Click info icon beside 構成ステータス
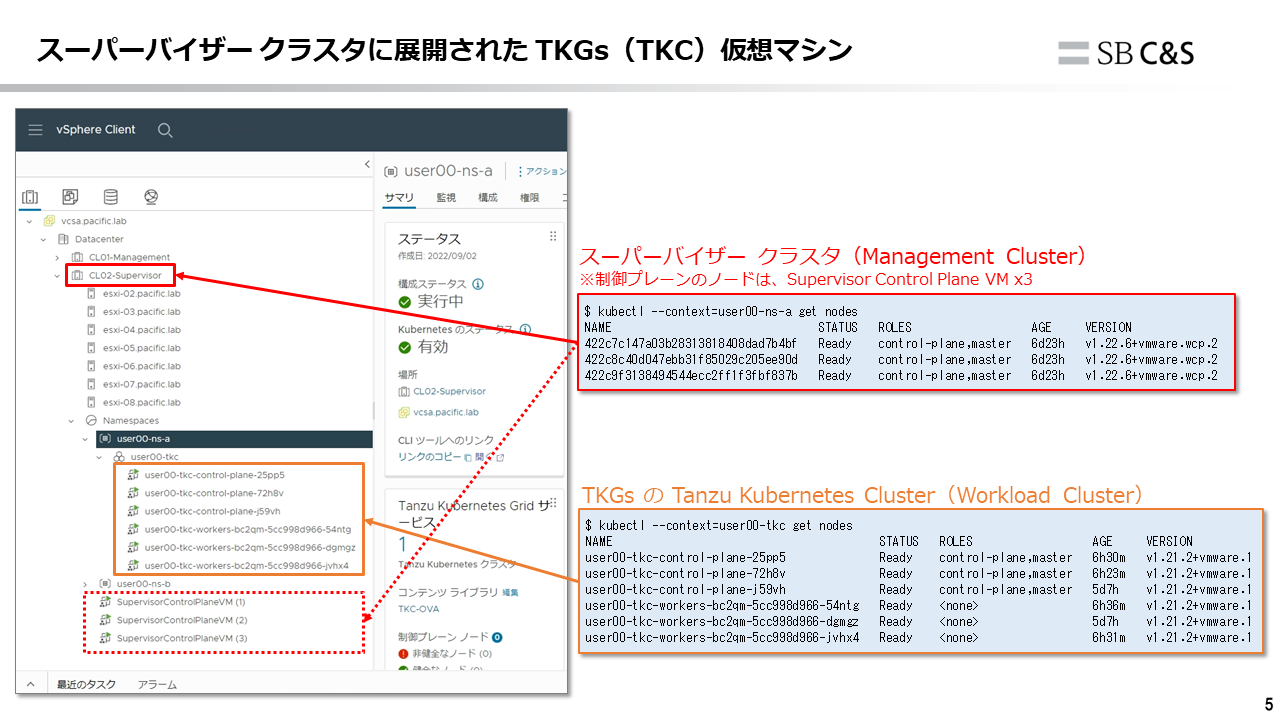The image size is (1280, 720). (x=478, y=284)
